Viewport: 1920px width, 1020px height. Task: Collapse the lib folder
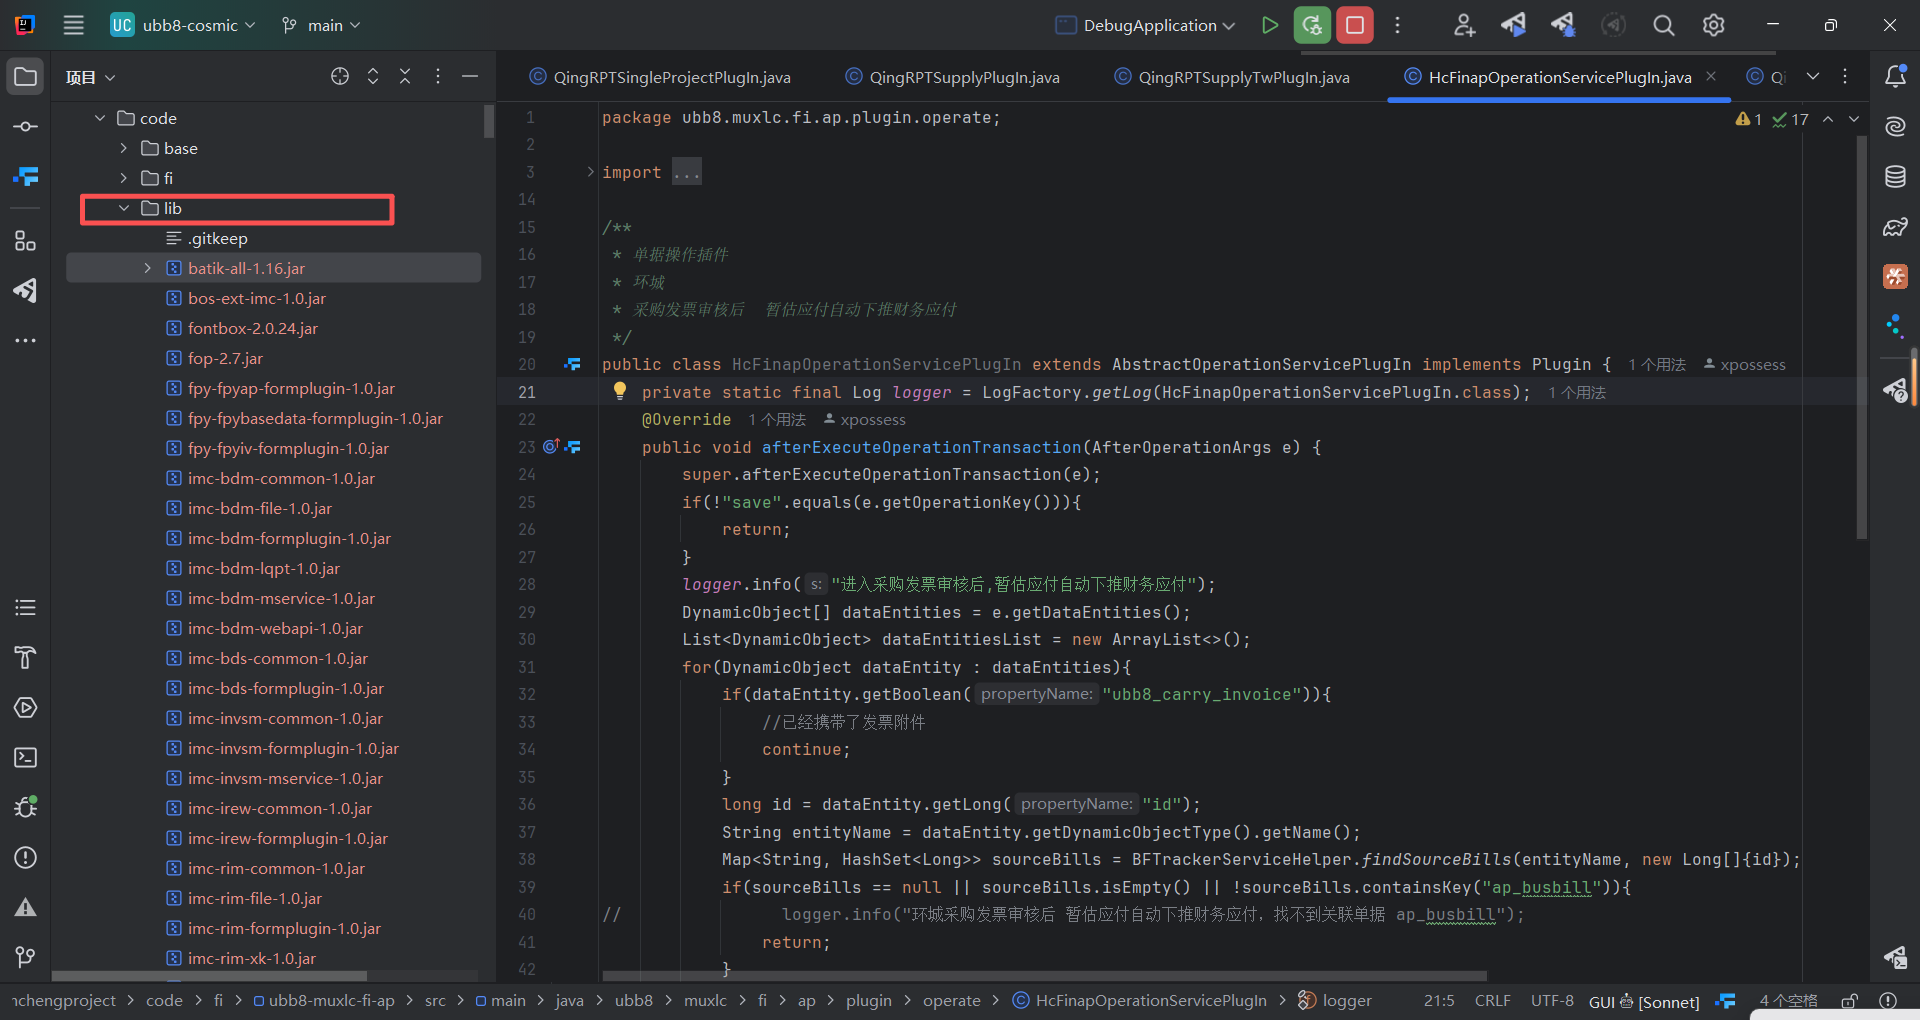[x=124, y=208]
